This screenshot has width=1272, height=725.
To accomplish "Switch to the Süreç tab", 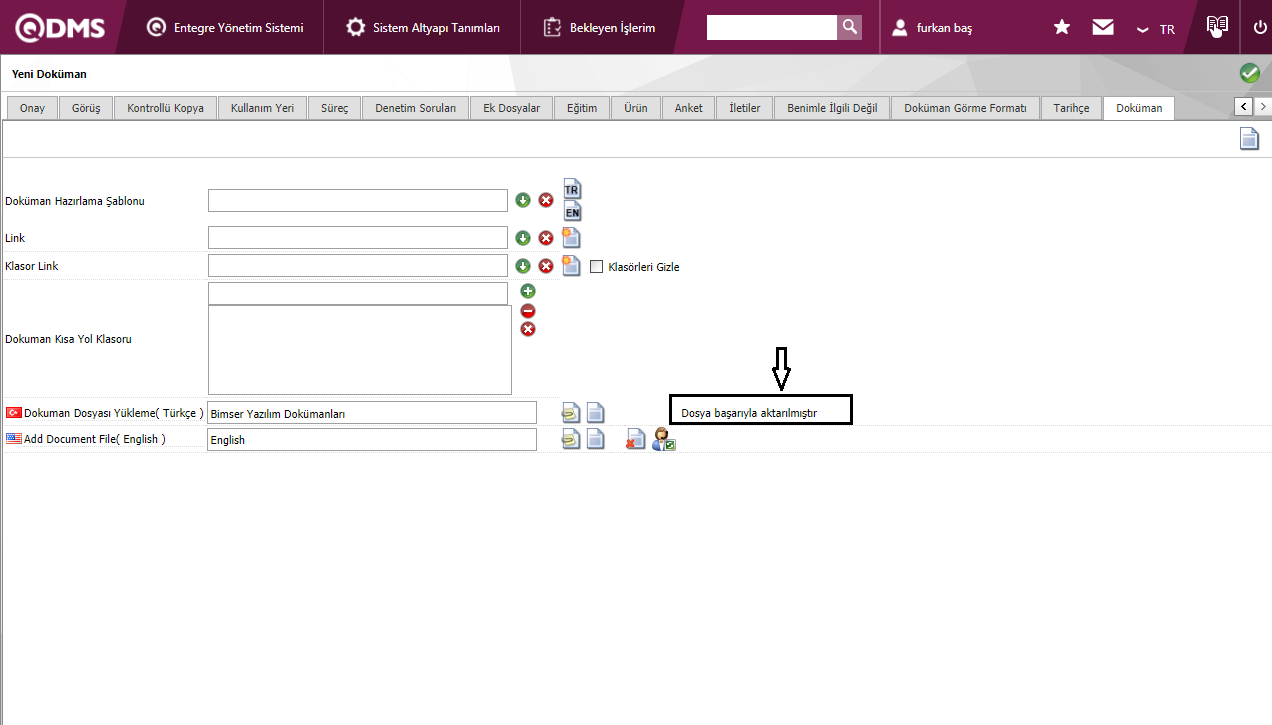I will tap(334, 108).
